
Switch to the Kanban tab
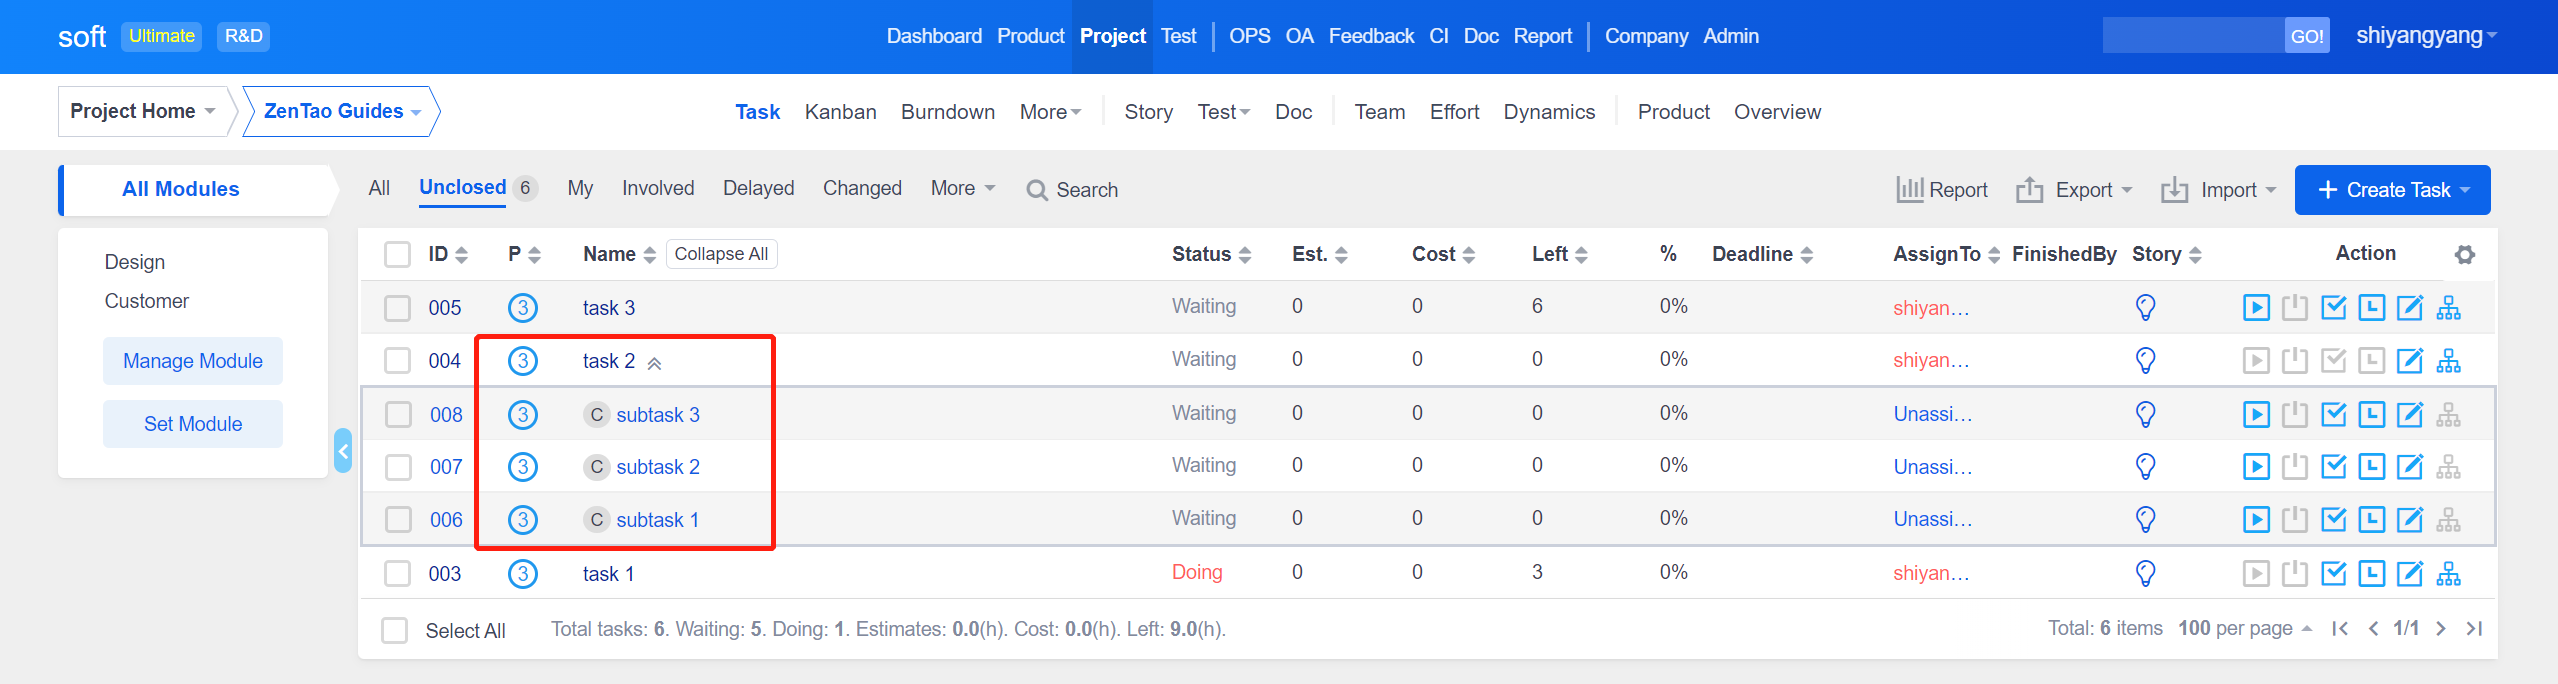(840, 112)
